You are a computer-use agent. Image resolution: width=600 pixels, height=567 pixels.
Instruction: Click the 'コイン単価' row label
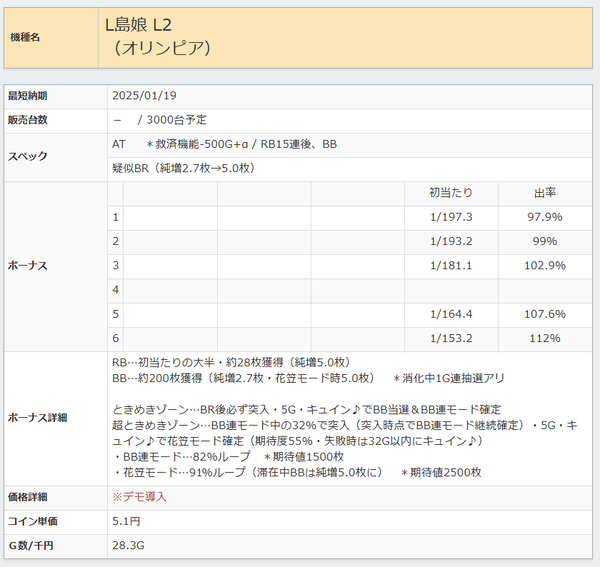tap(33, 521)
